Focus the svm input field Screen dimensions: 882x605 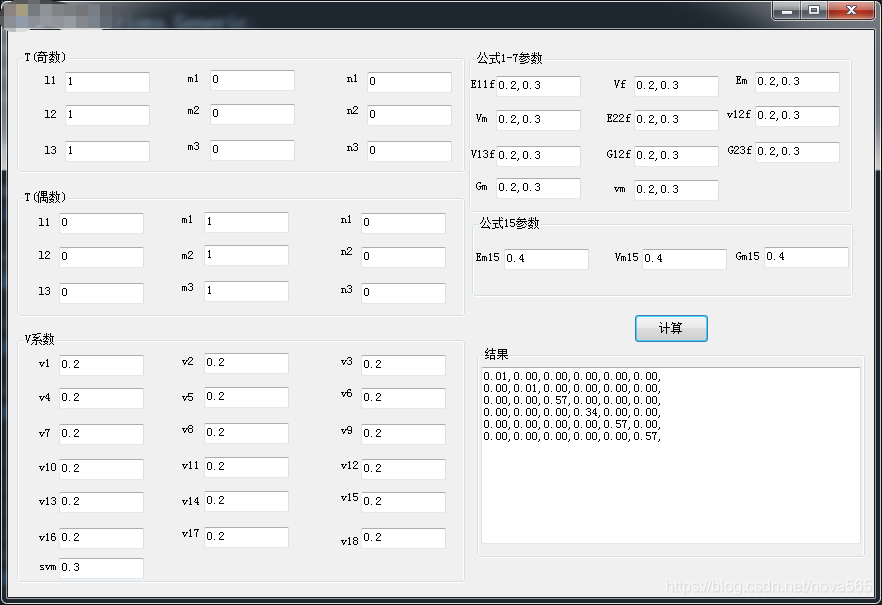pos(101,568)
